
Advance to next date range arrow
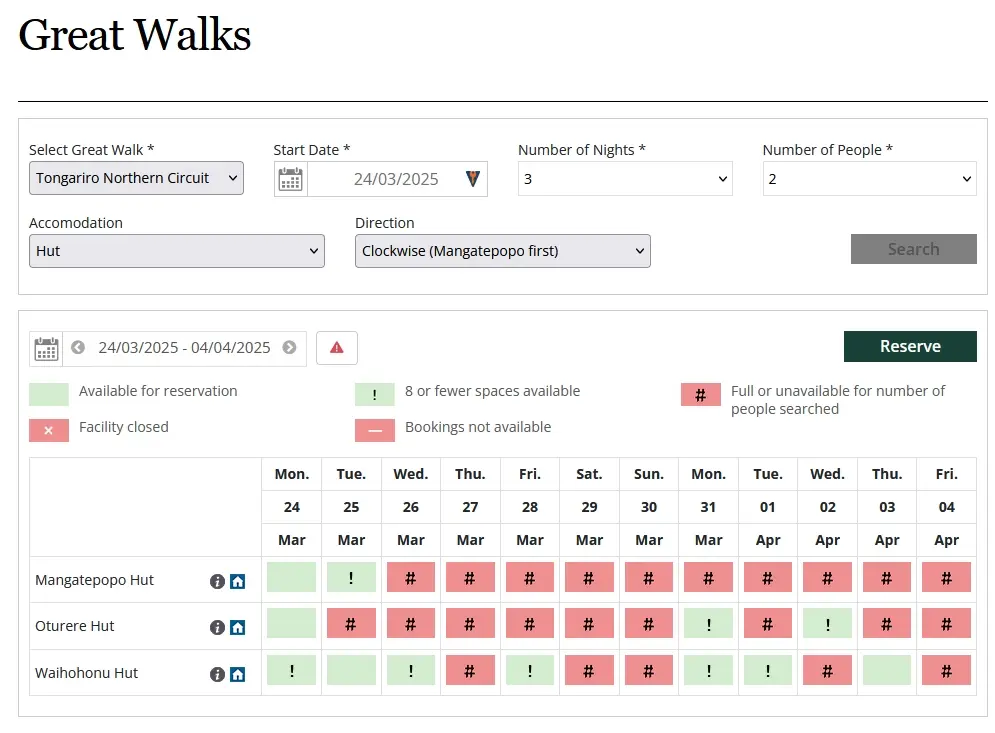[289, 347]
